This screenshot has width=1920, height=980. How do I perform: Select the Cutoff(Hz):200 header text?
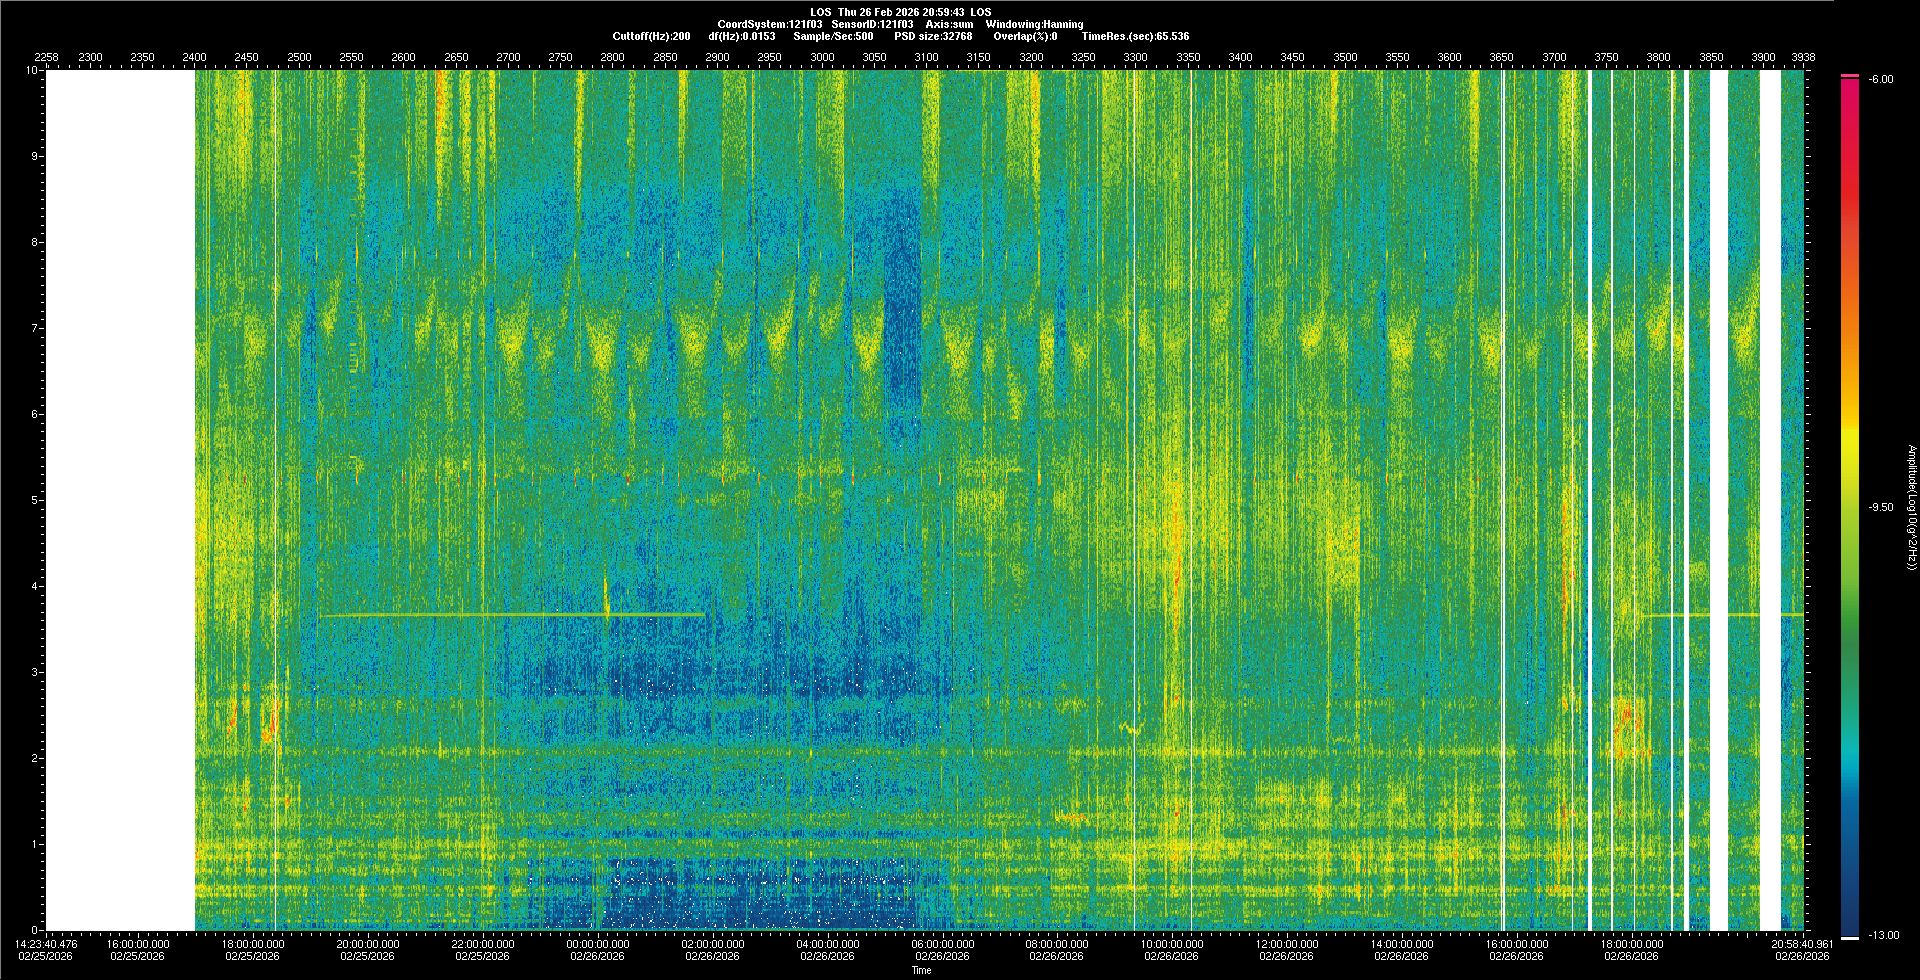point(651,36)
